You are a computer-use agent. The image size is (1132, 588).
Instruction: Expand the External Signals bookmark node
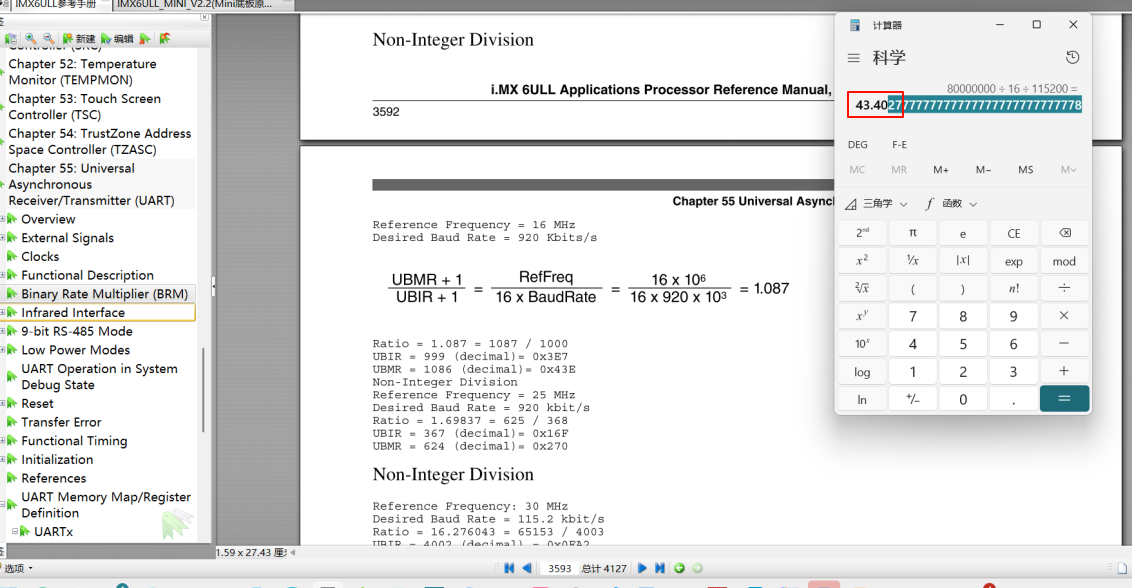pos(3,238)
